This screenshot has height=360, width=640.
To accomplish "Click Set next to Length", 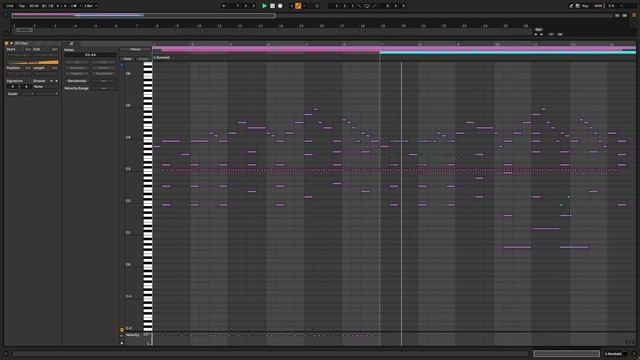I will [x=54, y=68].
